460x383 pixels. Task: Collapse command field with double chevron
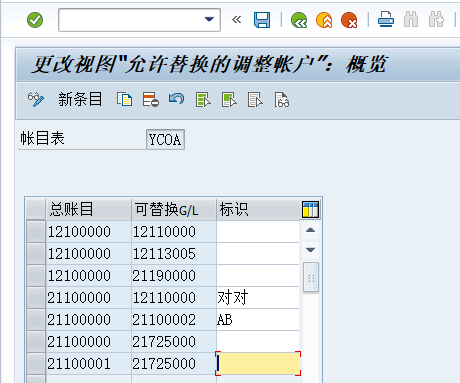click(x=236, y=20)
